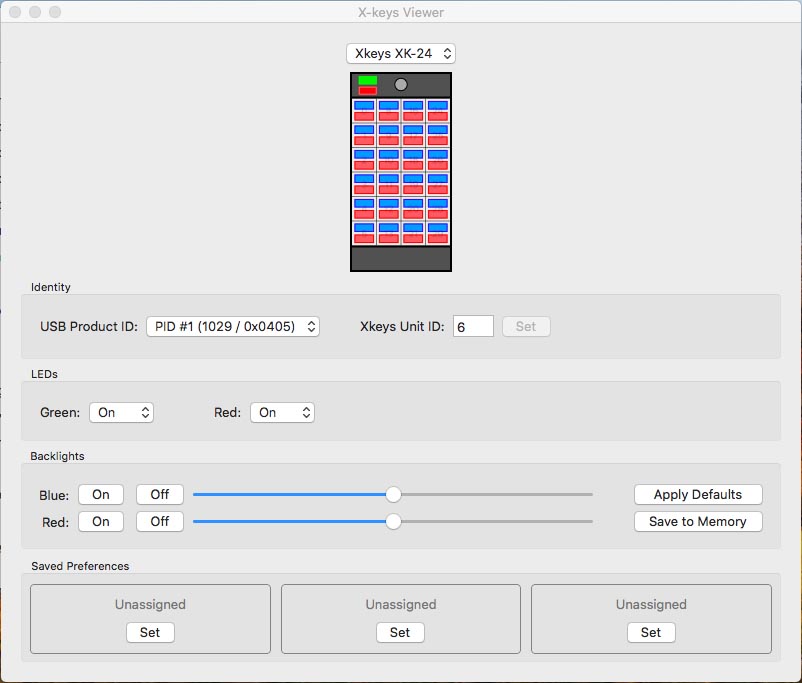Open the Green LED state dropdown
Image resolution: width=802 pixels, height=683 pixels.
[x=121, y=412]
